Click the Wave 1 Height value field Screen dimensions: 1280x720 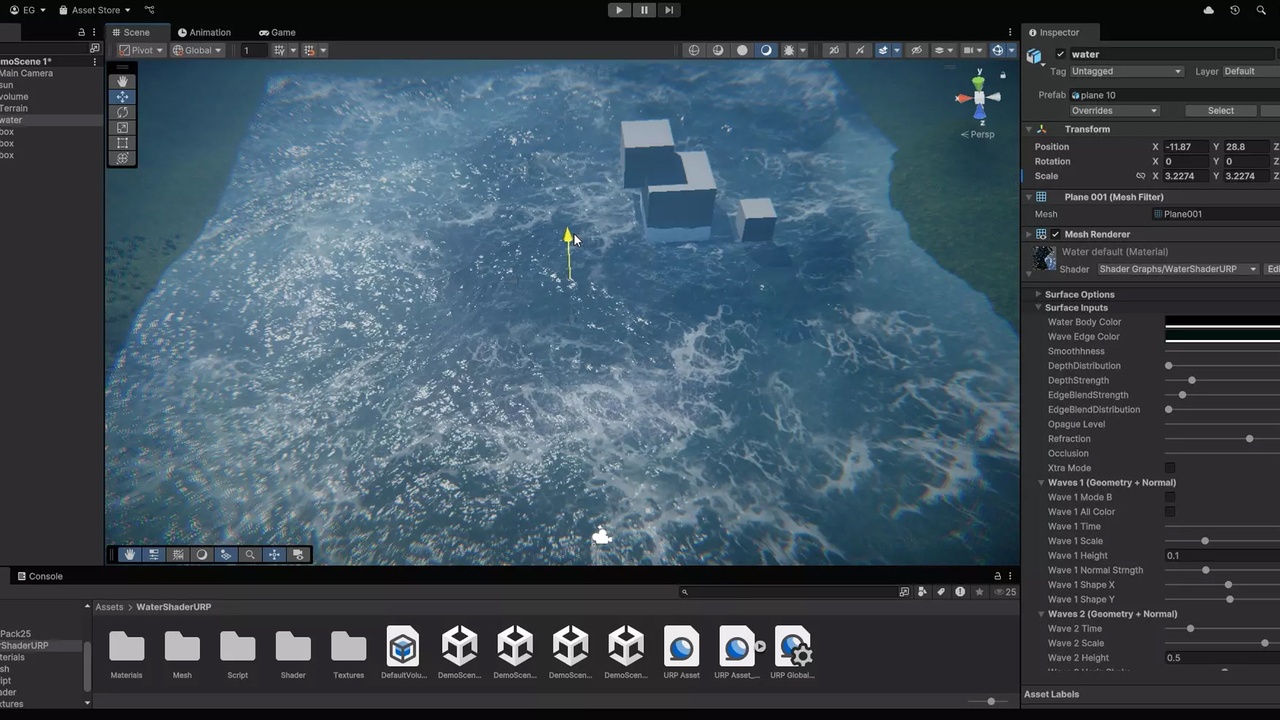pos(1222,556)
